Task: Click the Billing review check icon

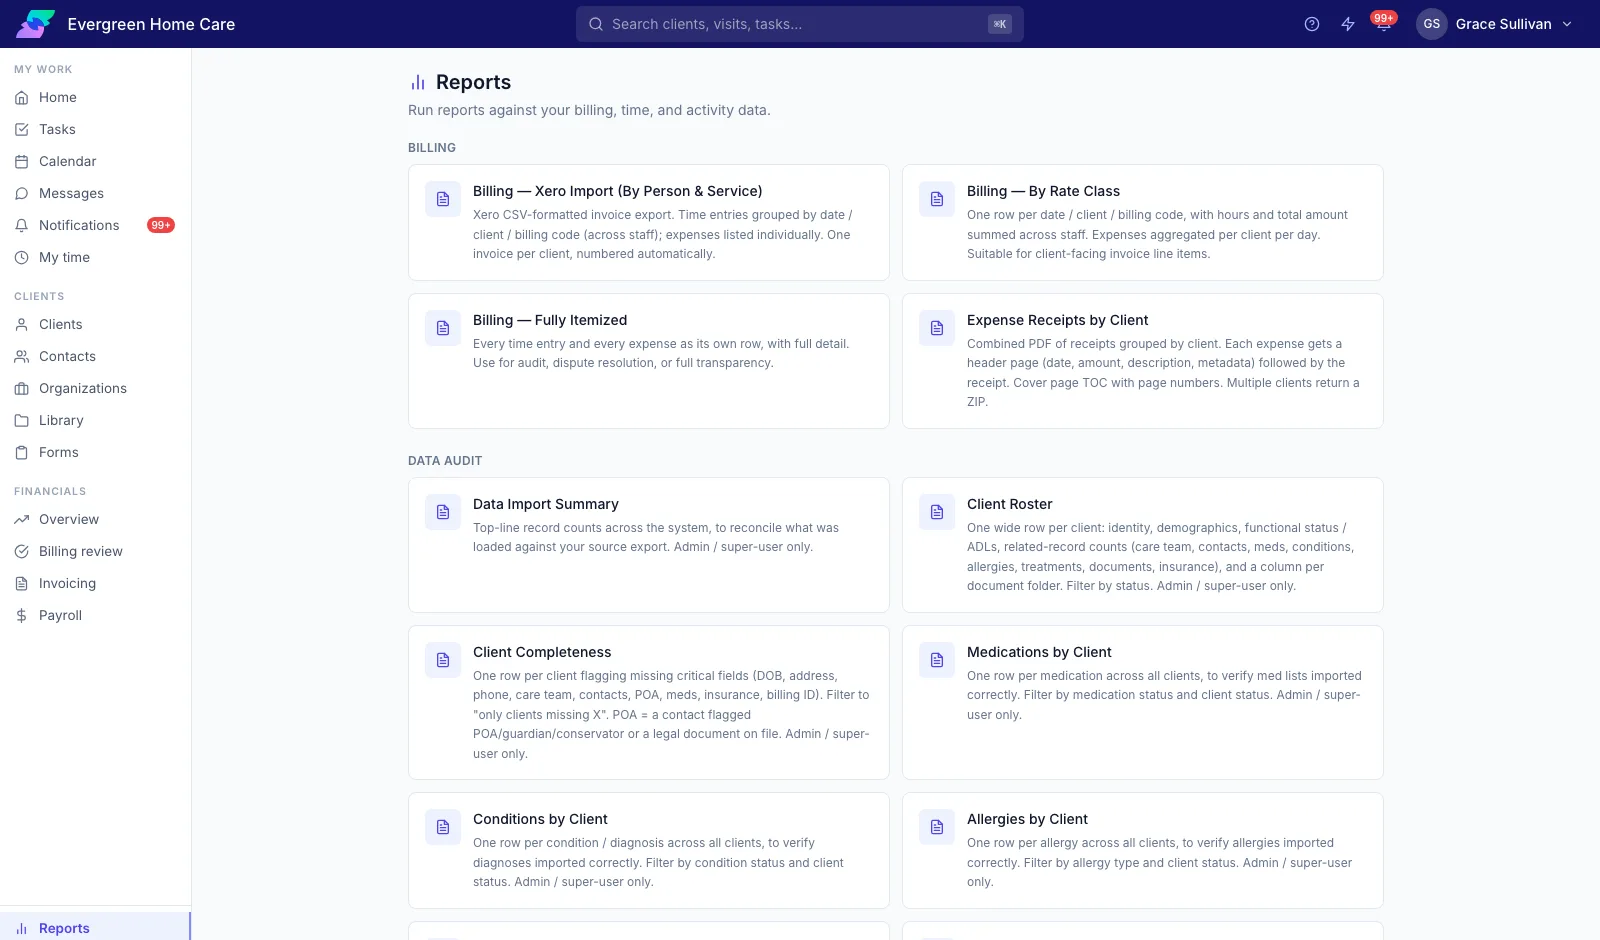Action: click(x=21, y=551)
